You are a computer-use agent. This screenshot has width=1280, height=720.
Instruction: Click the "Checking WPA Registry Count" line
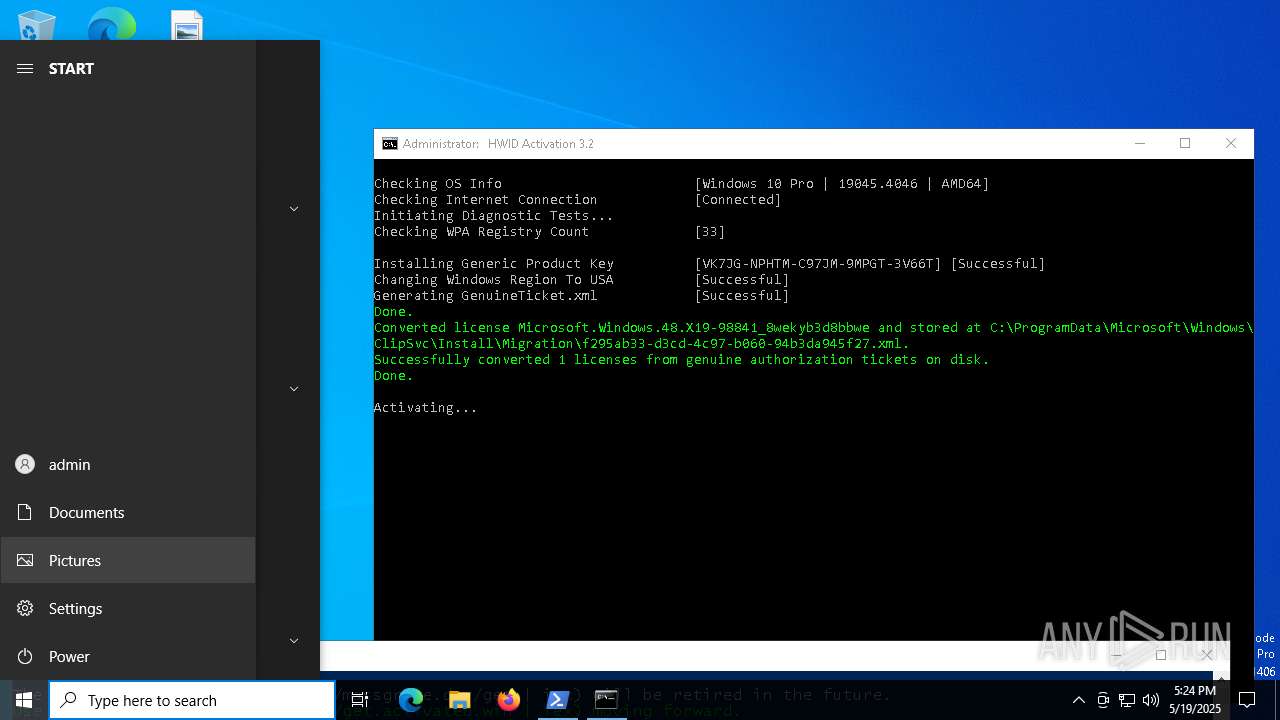pyautogui.click(x=482, y=232)
